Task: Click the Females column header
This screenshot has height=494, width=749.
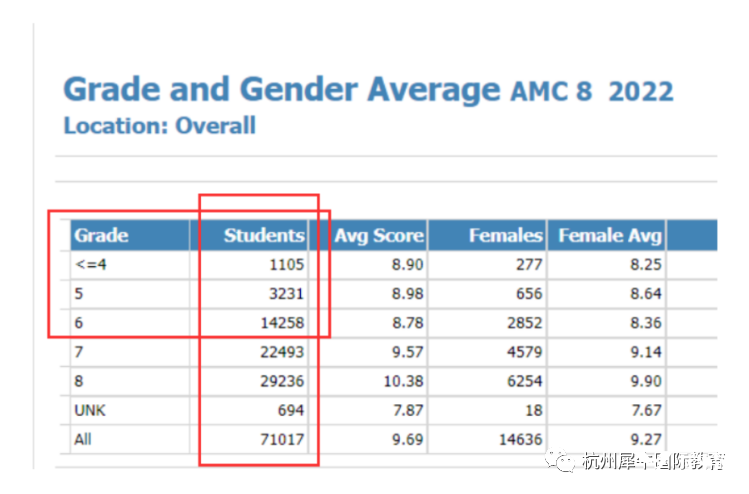Action: point(488,235)
